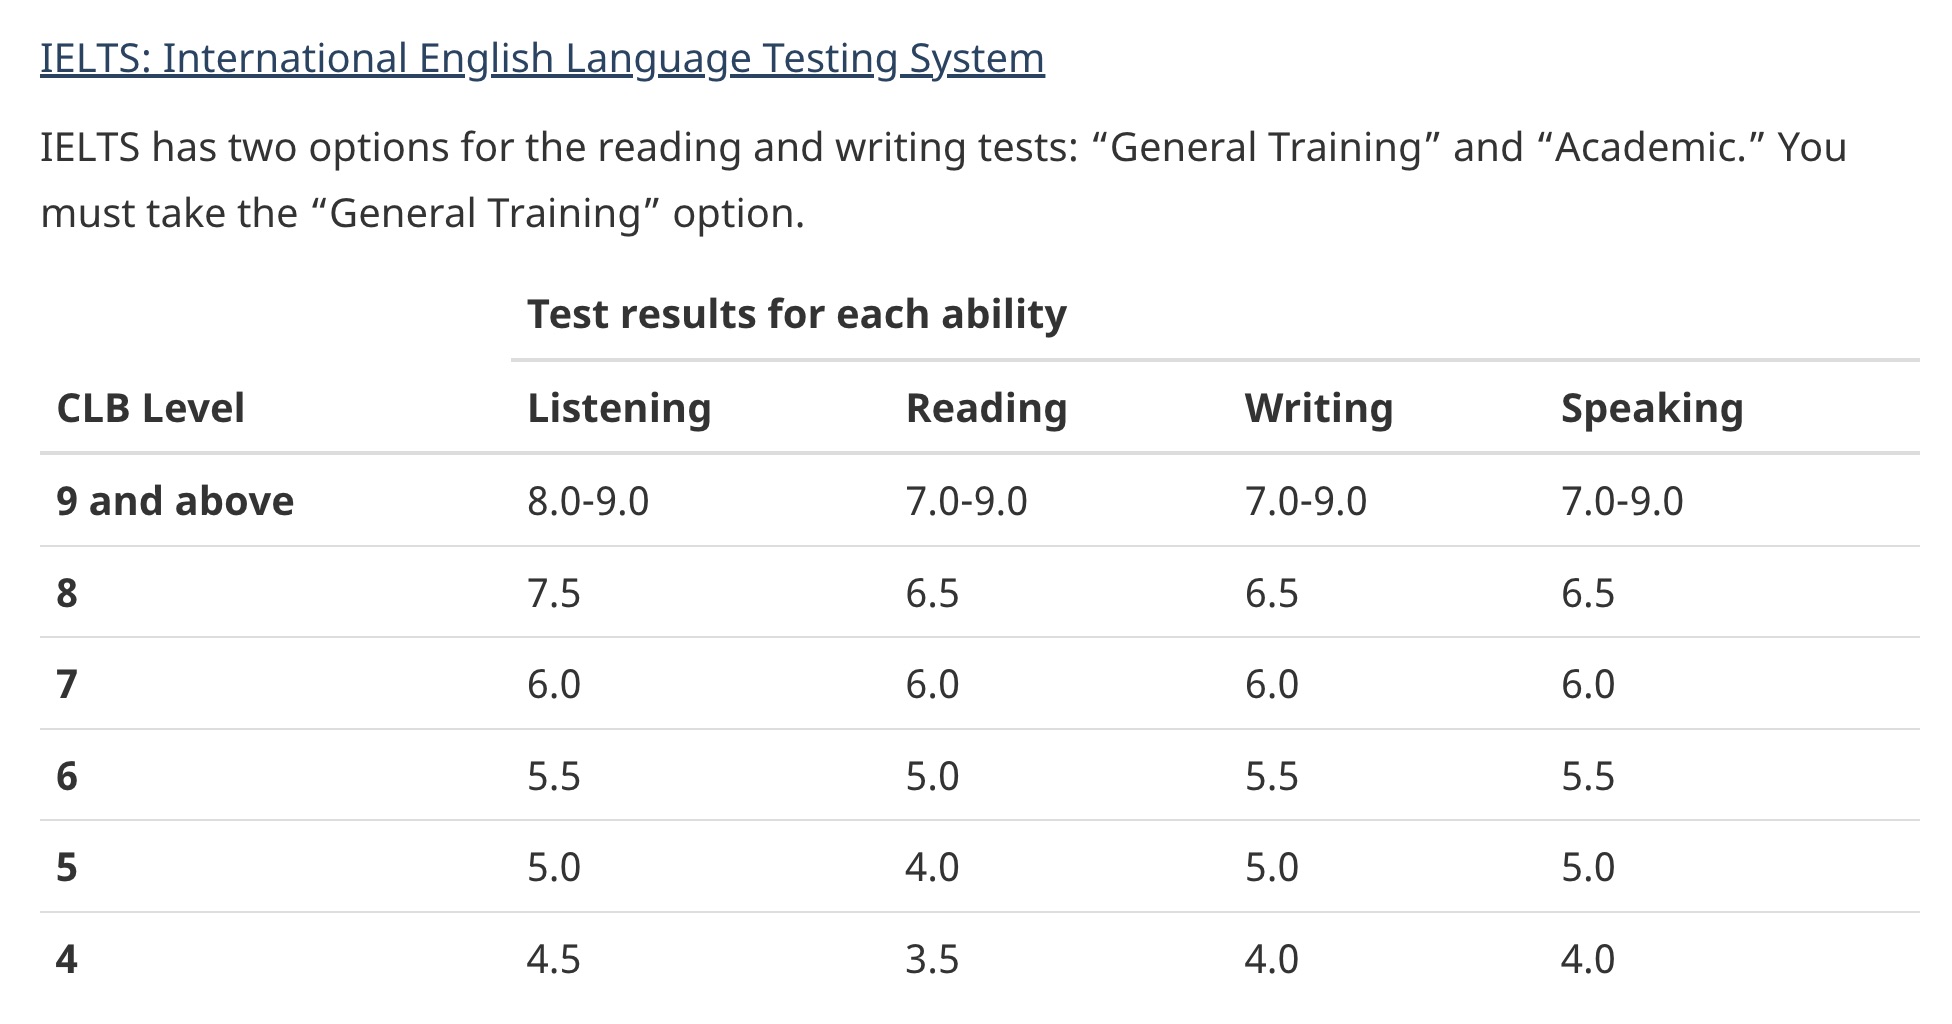This screenshot has height=1024, width=1952.
Task: Click the CLB Level column header
Action: click(150, 408)
